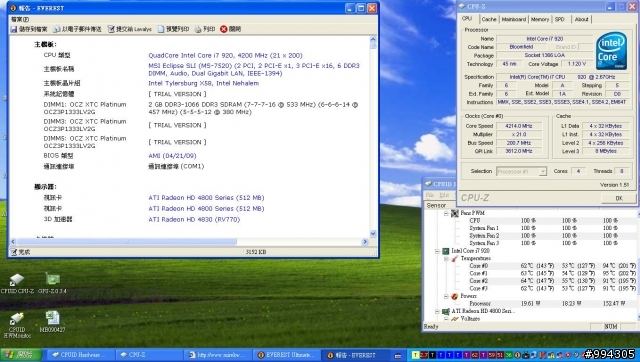Collapse the Intel Core i7 920 node in HWMonitor
640x362 pixels.
(x=438, y=251)
